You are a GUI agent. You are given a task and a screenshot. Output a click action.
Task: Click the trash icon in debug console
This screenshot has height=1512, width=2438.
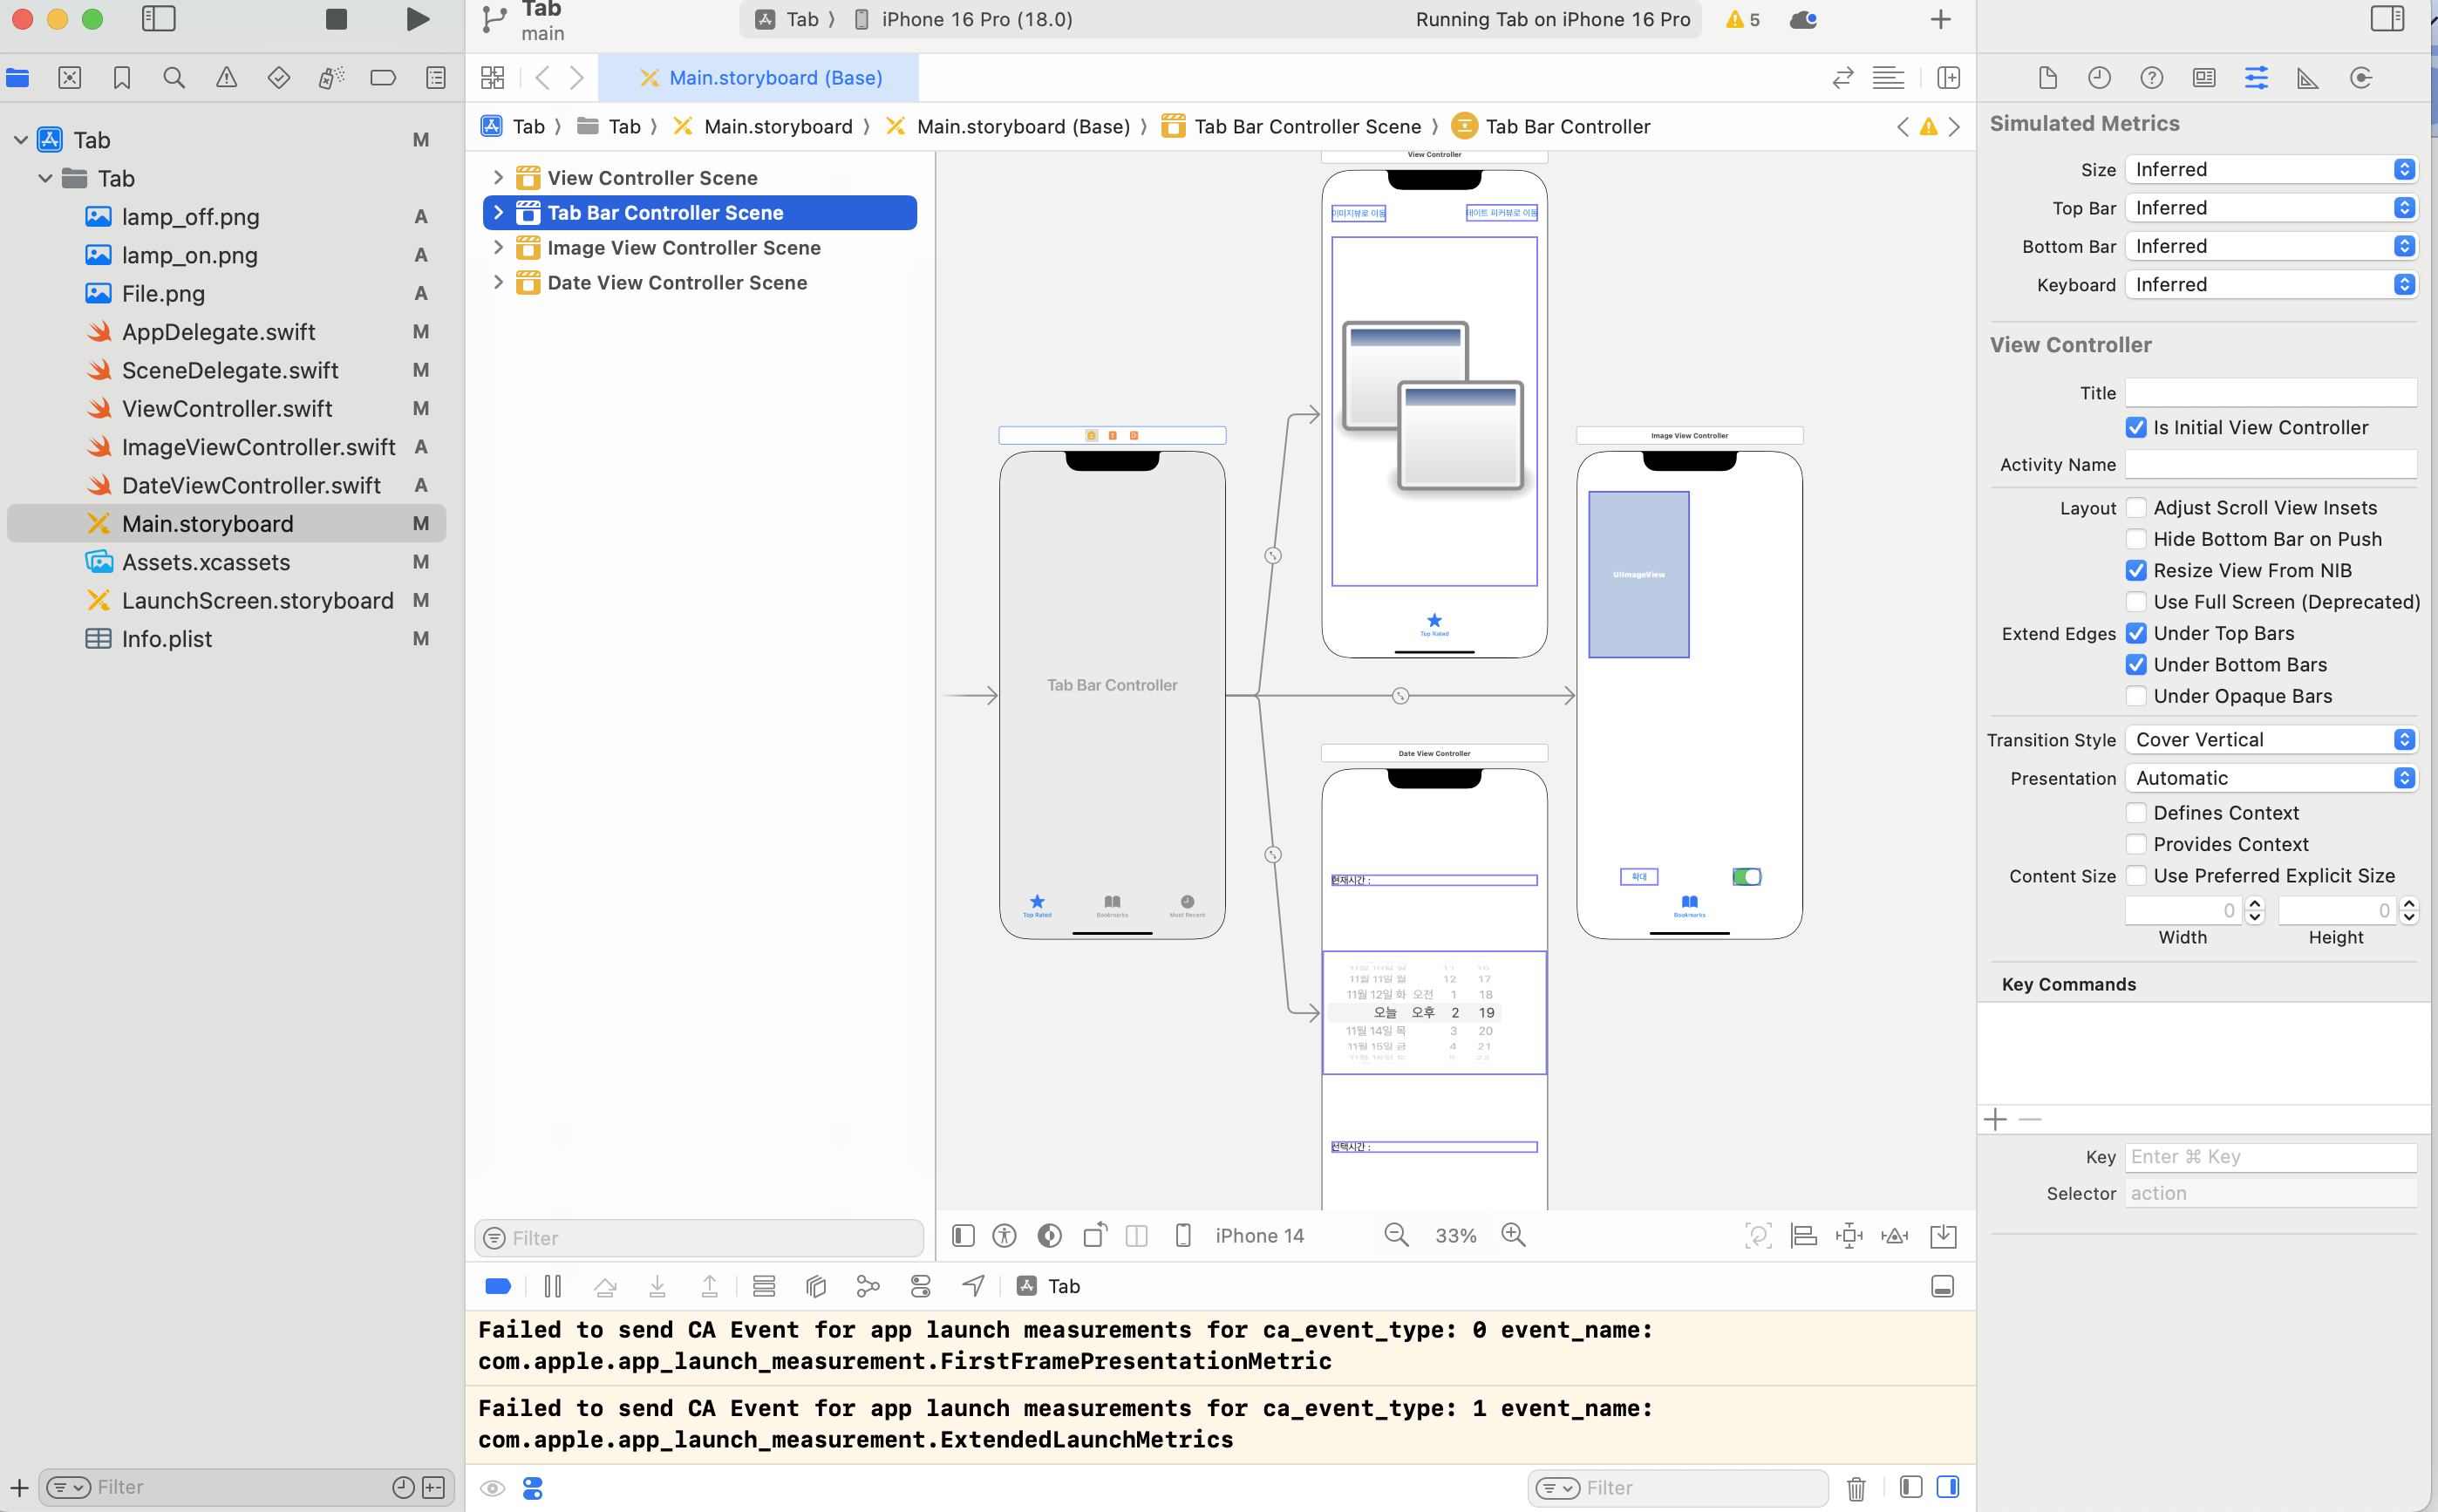tap(1856, 1488)
